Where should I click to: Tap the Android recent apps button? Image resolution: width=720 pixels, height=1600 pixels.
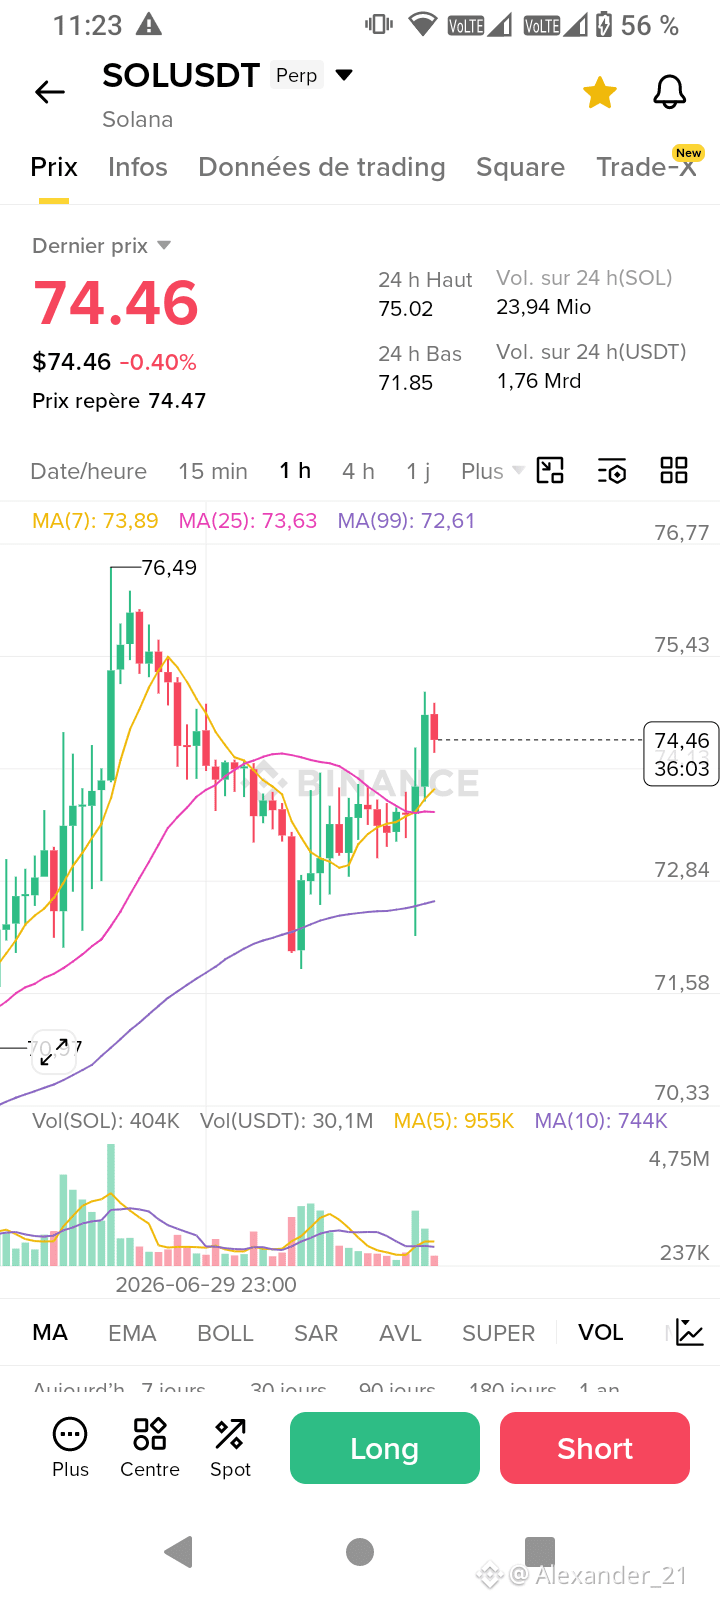pyautogui.click(x=540, y=1552)
